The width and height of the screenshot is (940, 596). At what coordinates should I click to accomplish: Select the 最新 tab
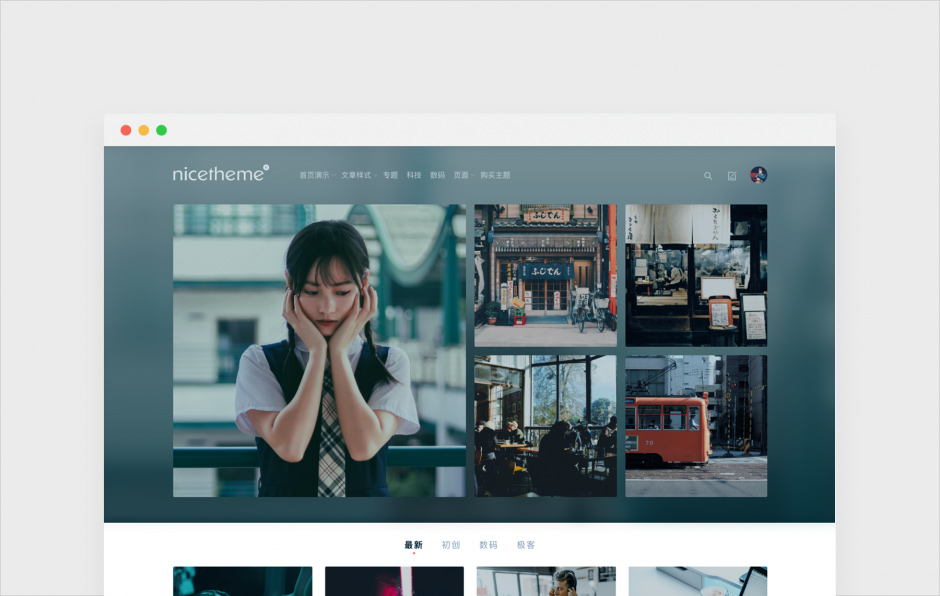click(413, 545)
